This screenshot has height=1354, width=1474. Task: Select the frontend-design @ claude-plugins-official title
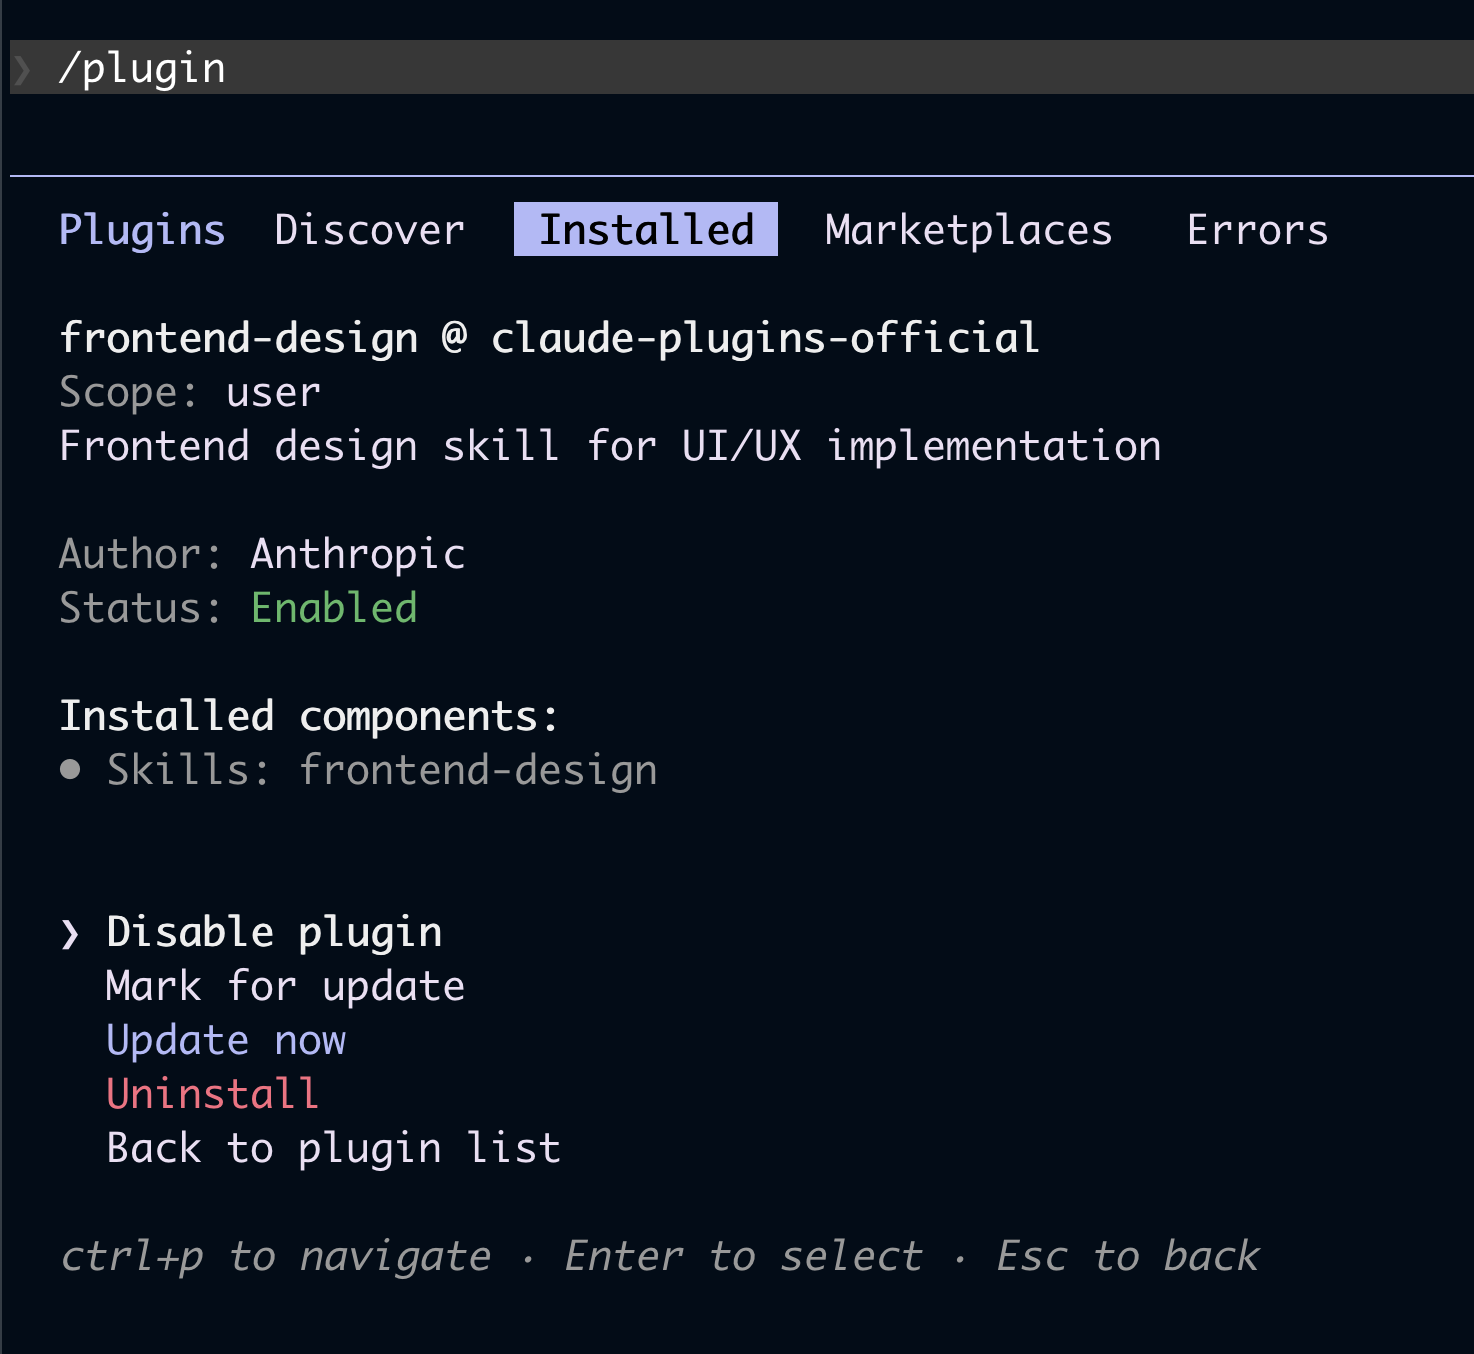(549, 338)
